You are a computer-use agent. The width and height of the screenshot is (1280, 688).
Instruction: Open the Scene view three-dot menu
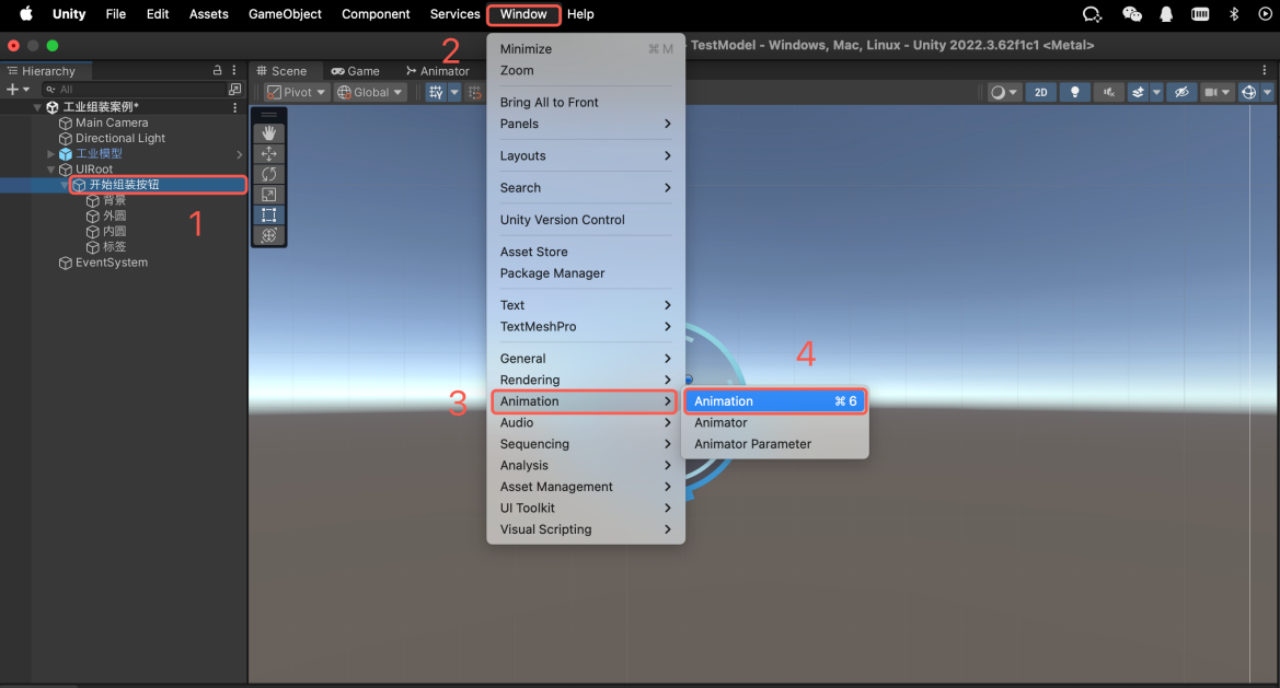1264,70
